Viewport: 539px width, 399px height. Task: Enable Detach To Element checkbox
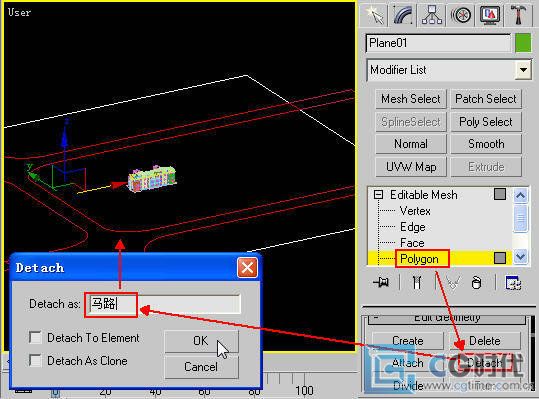point(35,337)
